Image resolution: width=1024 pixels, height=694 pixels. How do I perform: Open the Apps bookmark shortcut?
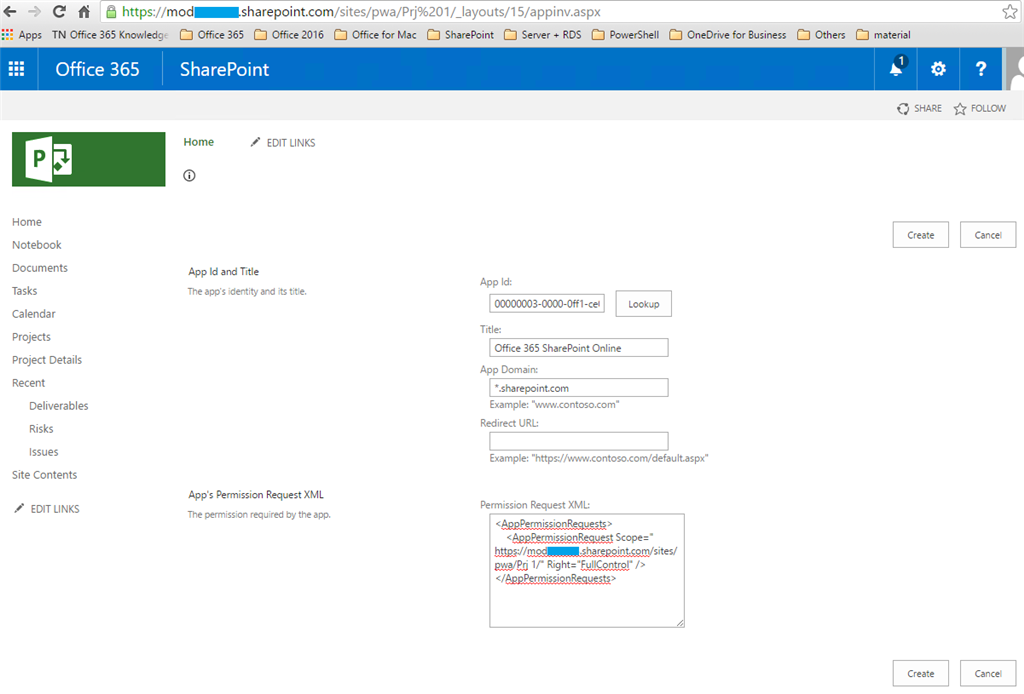22,35
